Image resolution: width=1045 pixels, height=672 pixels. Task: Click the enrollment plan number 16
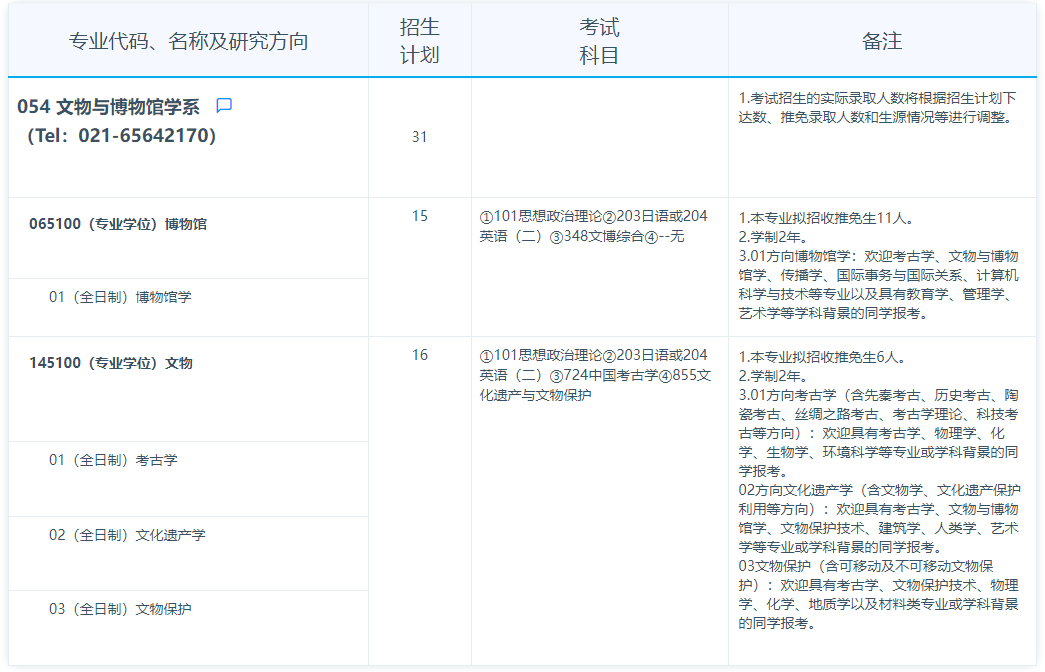point(419,355)
